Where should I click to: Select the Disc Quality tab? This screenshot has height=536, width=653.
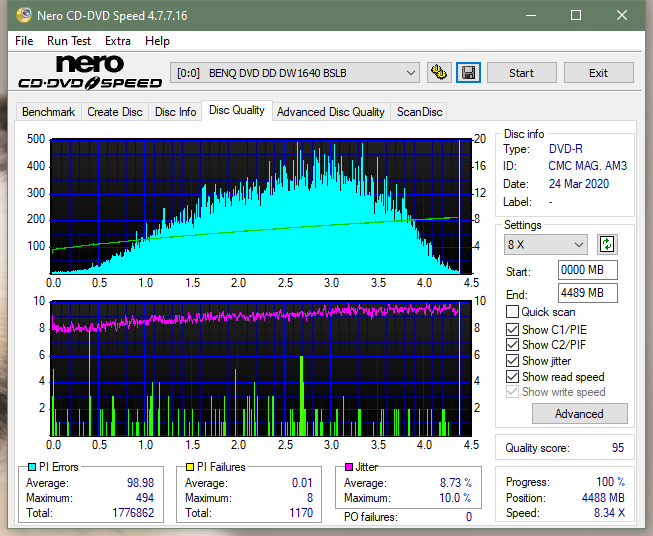point(237,110)
